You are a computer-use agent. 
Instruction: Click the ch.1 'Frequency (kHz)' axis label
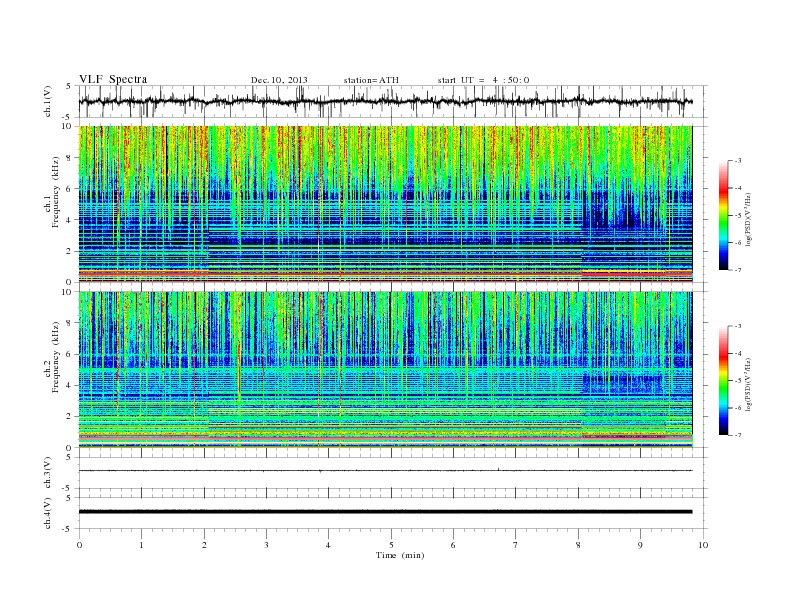(x=55, y=192)
